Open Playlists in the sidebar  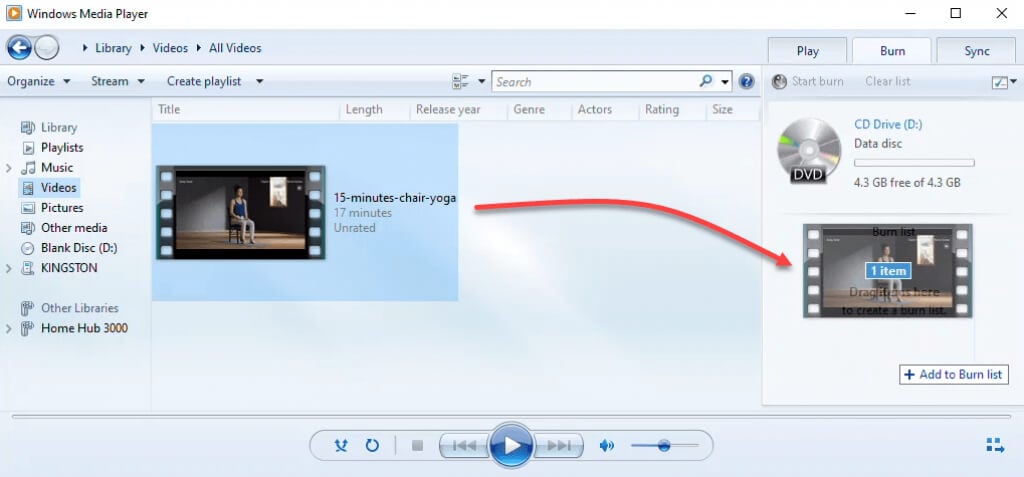click(62, 148)
